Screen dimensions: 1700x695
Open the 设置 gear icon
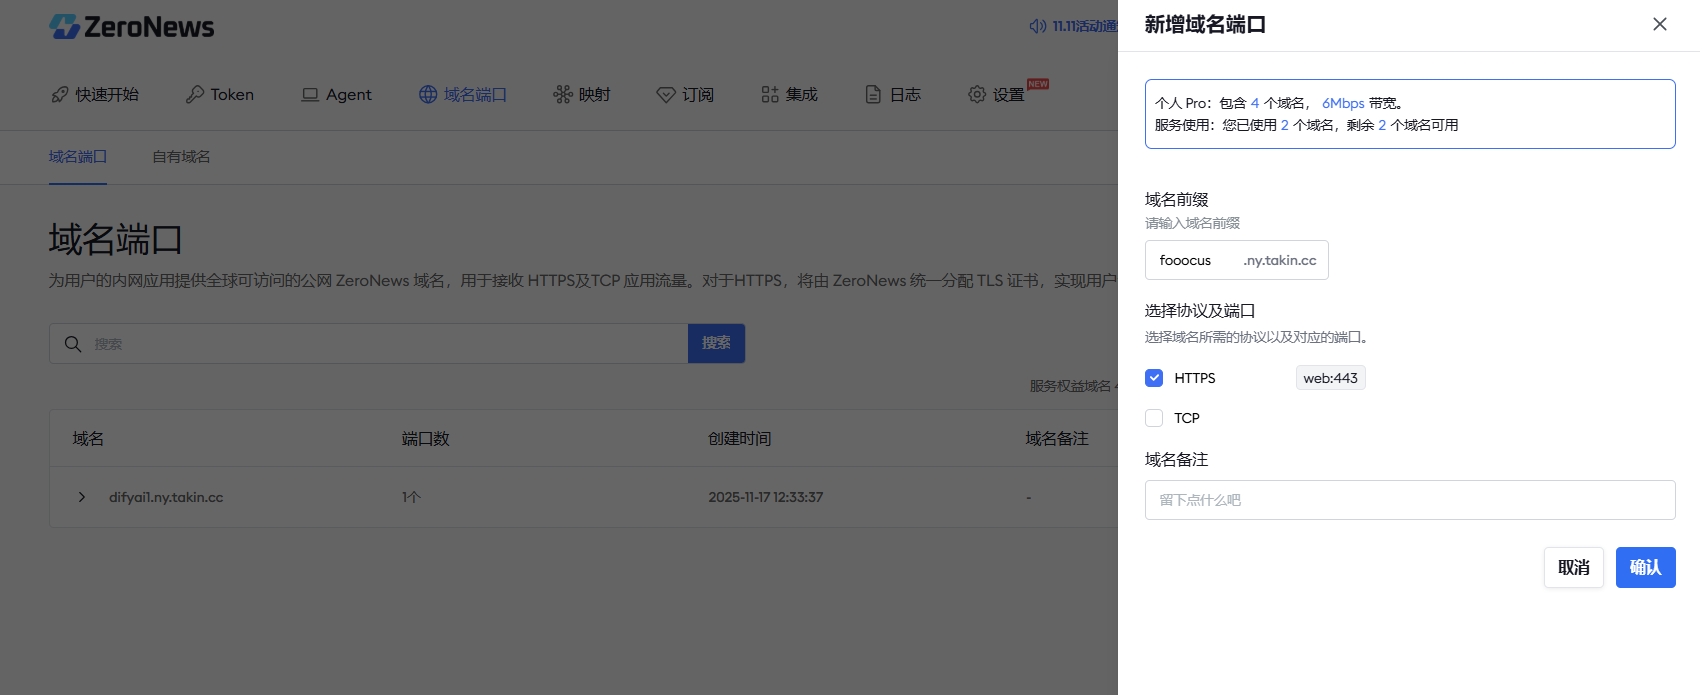click(x=977, y=94)
